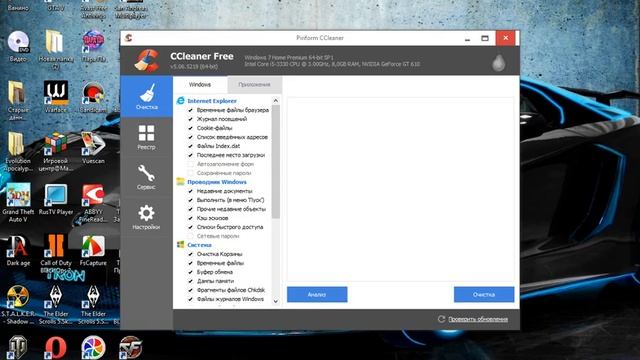Click the empty results panel in CCleaner

pos(400,189)
